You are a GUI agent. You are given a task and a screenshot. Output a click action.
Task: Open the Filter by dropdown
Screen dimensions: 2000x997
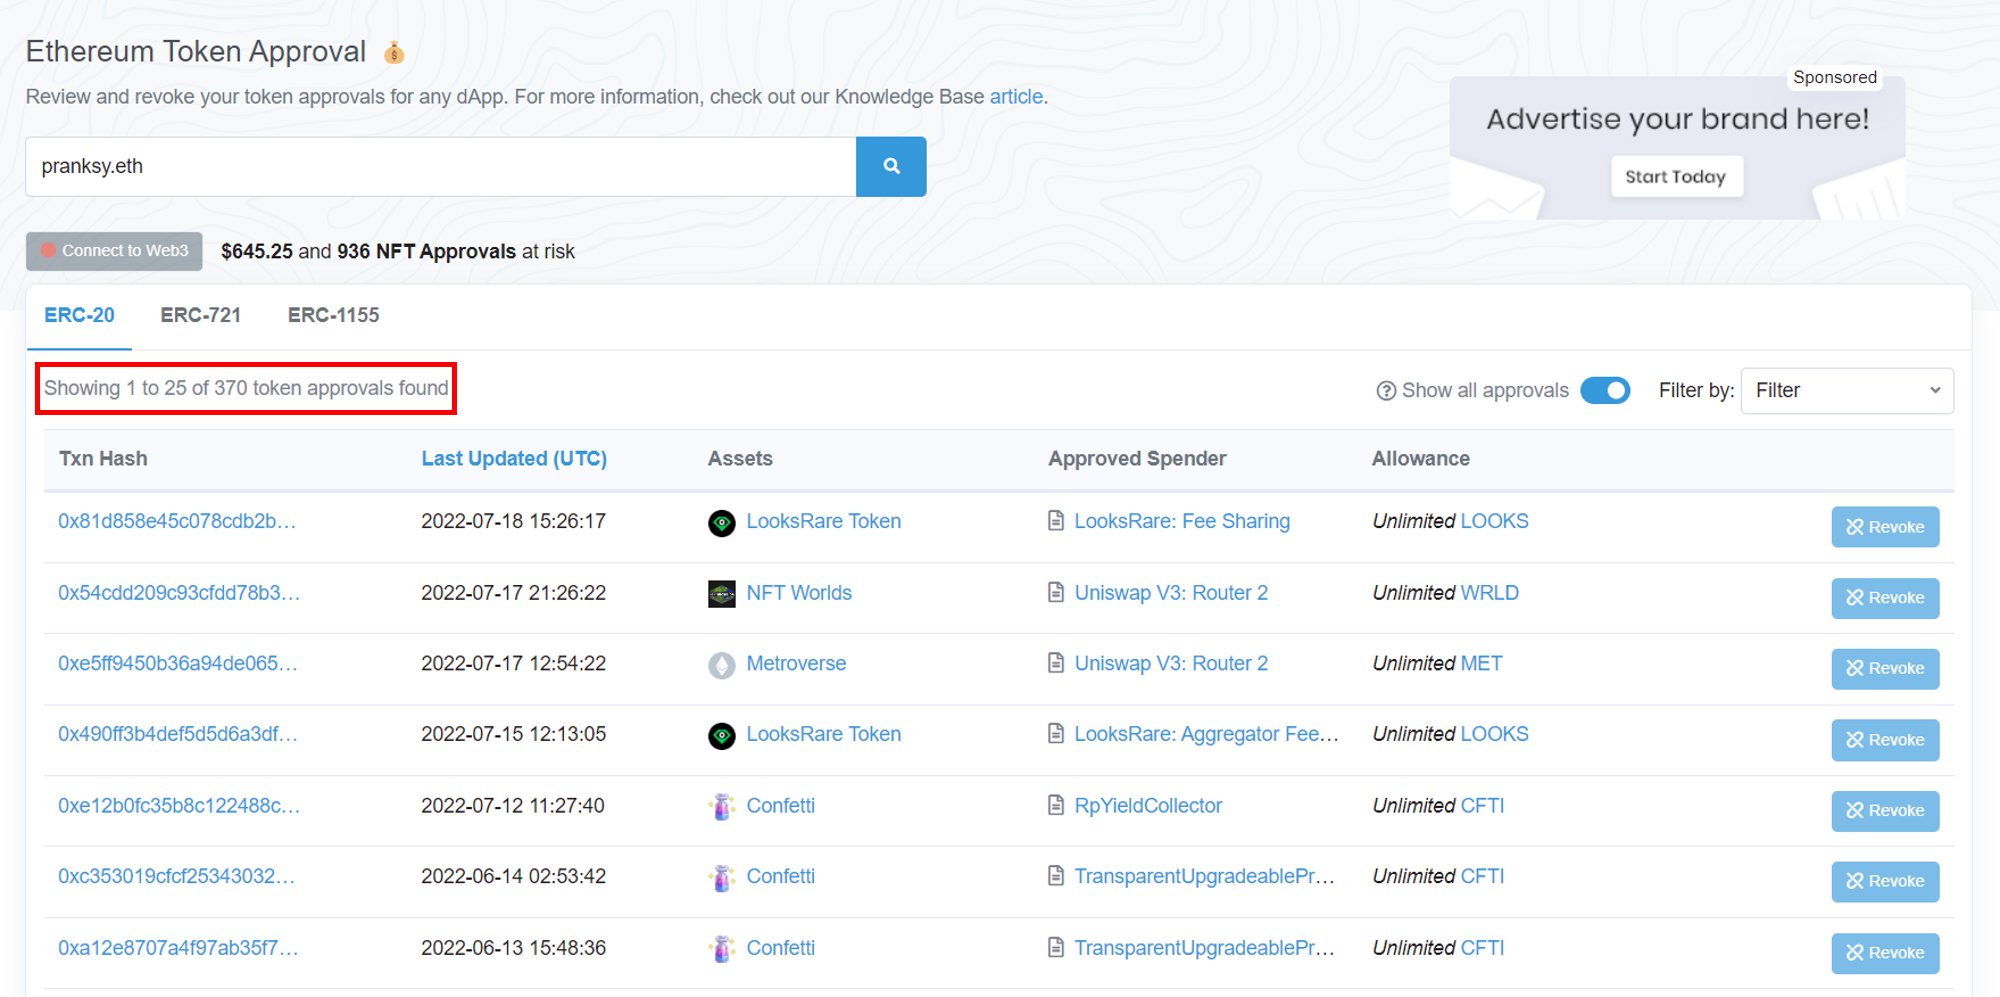pyautogui.click(x=1845, y=390)
